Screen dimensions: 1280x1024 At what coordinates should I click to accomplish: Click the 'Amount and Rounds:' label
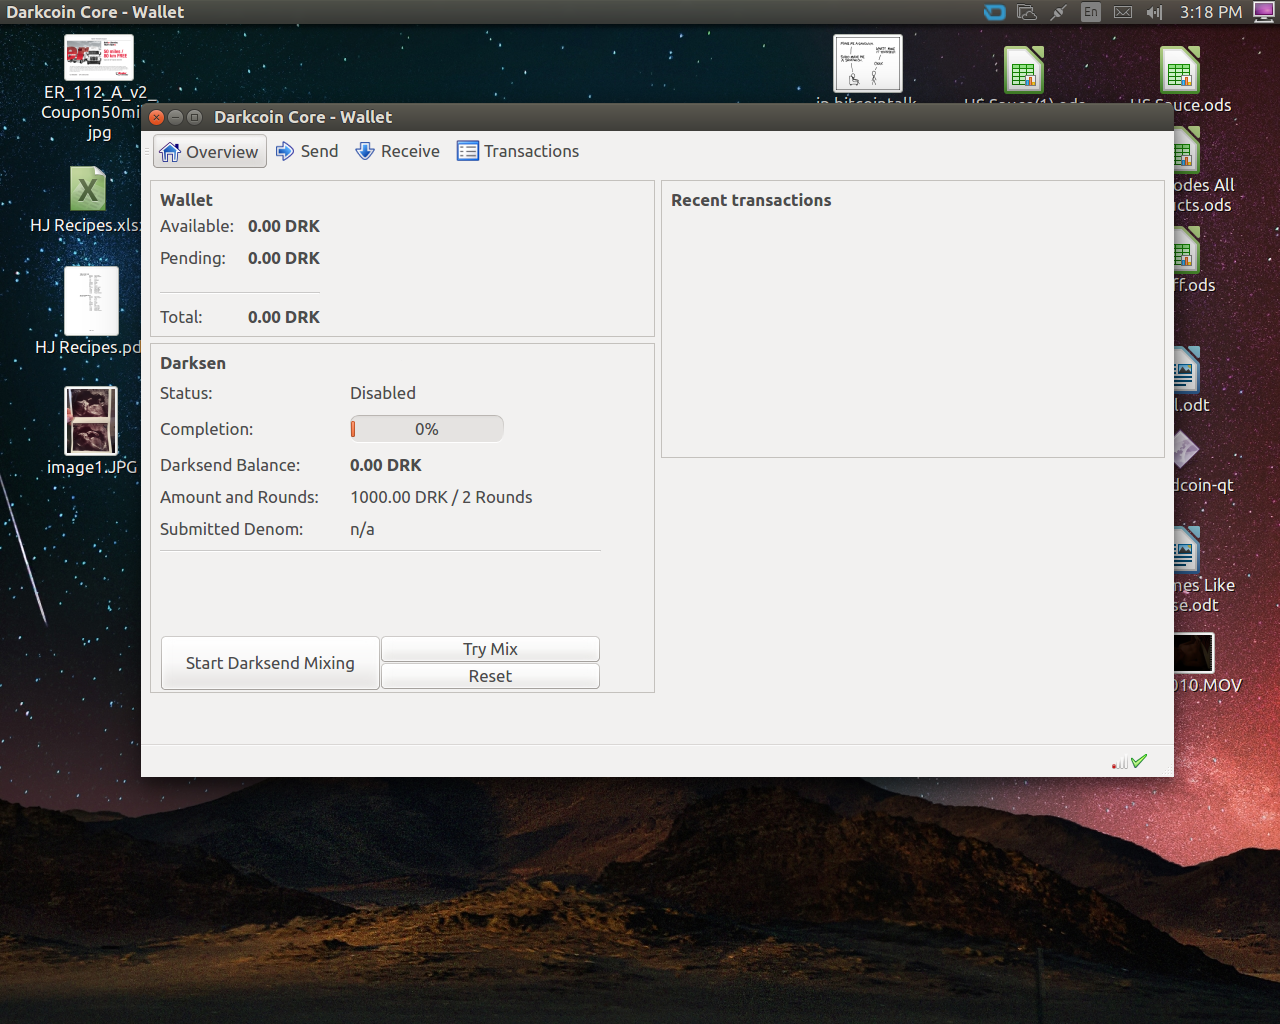[x=239, y=497]
